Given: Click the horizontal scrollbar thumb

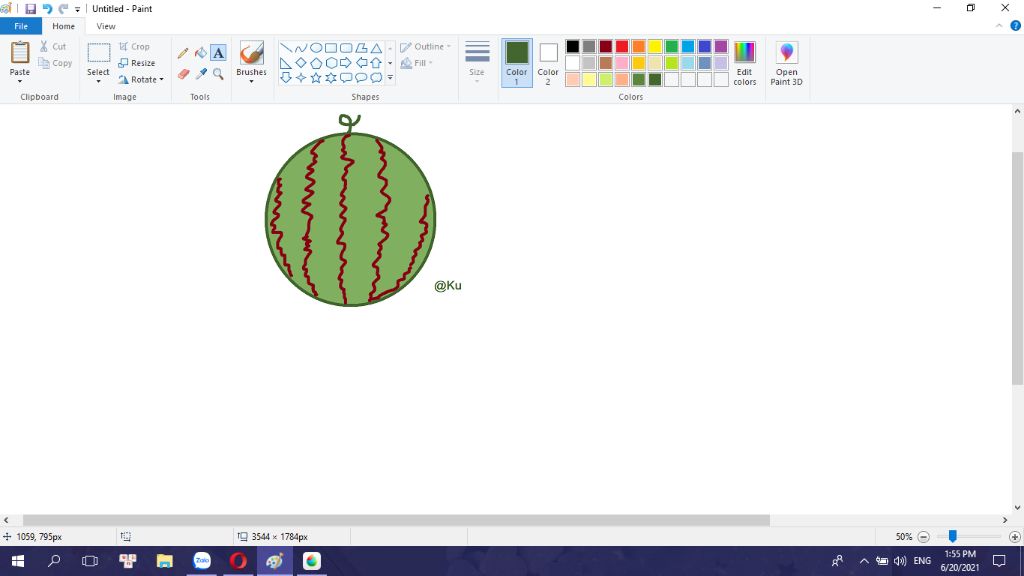Looking at the screenshot, I should pos(396,520).
